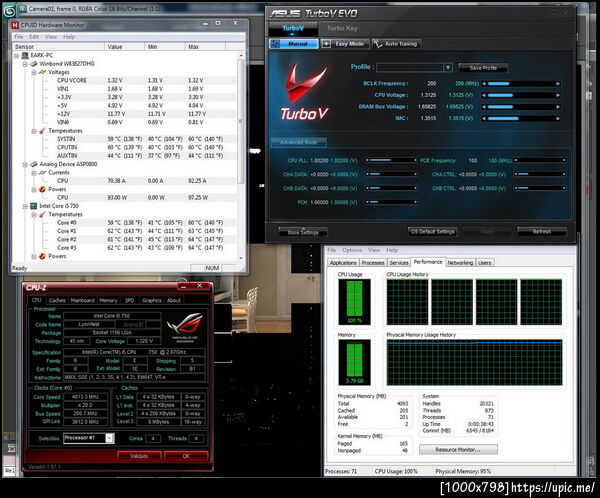600x498 pixels.
Task: Decrease BCLK Frequency with left arrow
Action: pos(484,83)
